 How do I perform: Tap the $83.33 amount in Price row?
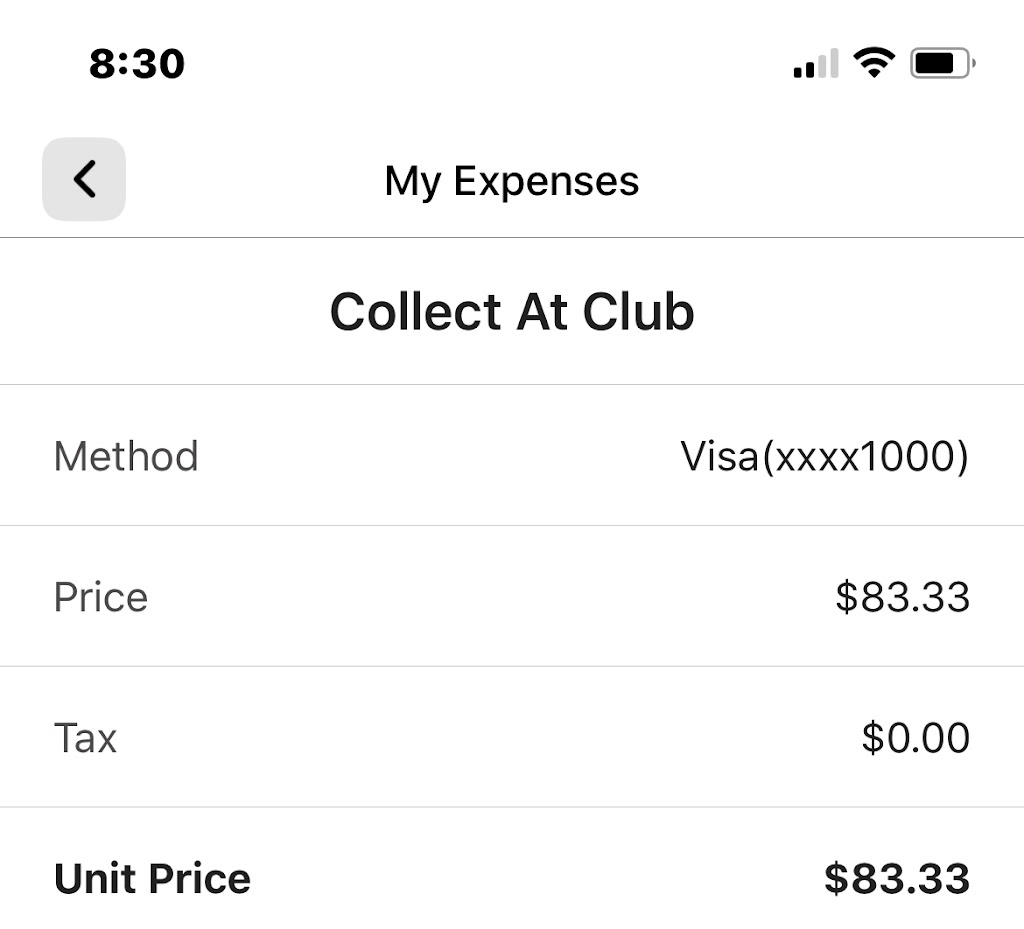click(902, 597)
